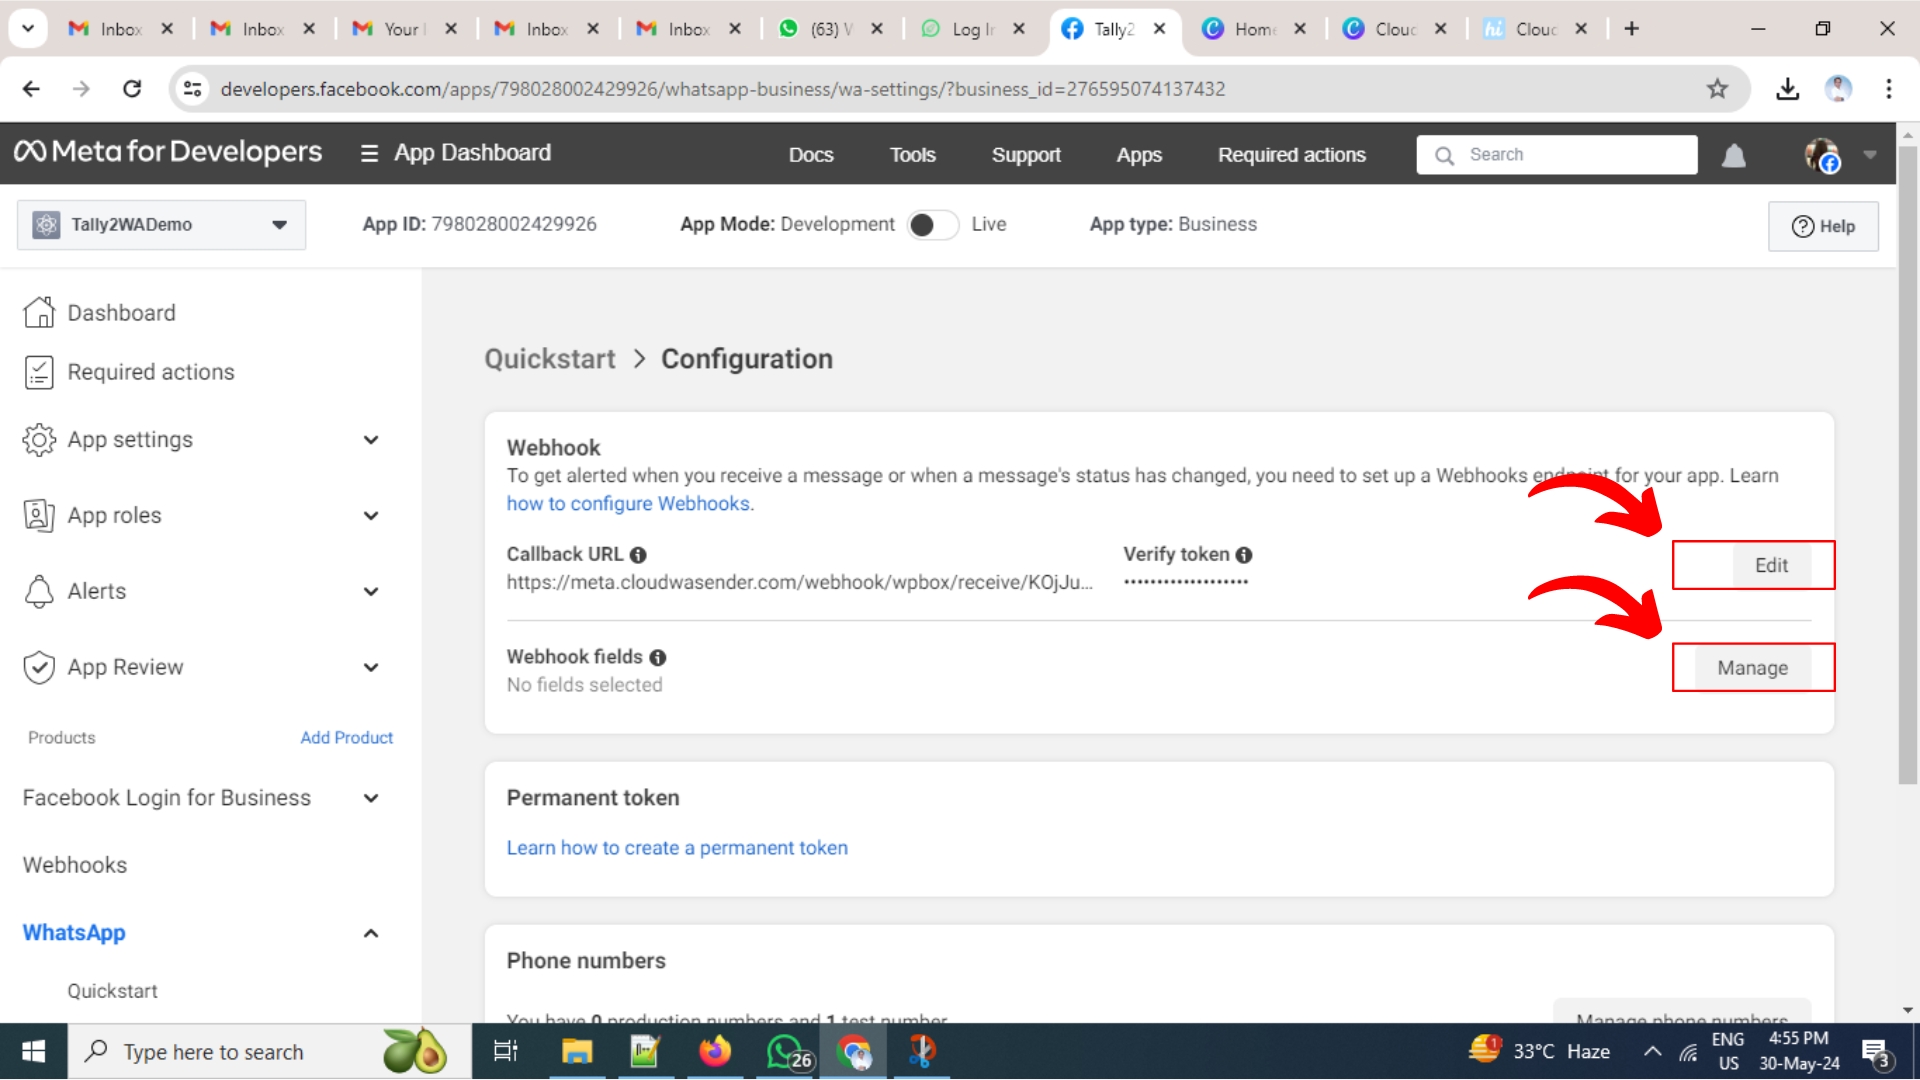Open File Explorer from the taskbar
1920x1080 pixels.
coord(577,1051)
